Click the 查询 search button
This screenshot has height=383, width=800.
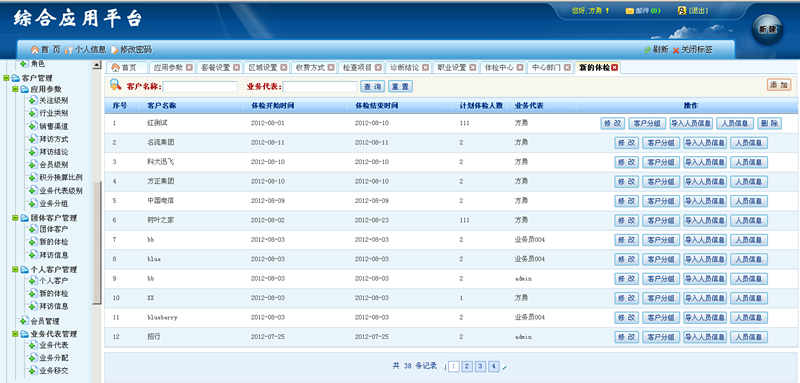tap(372, 87)
